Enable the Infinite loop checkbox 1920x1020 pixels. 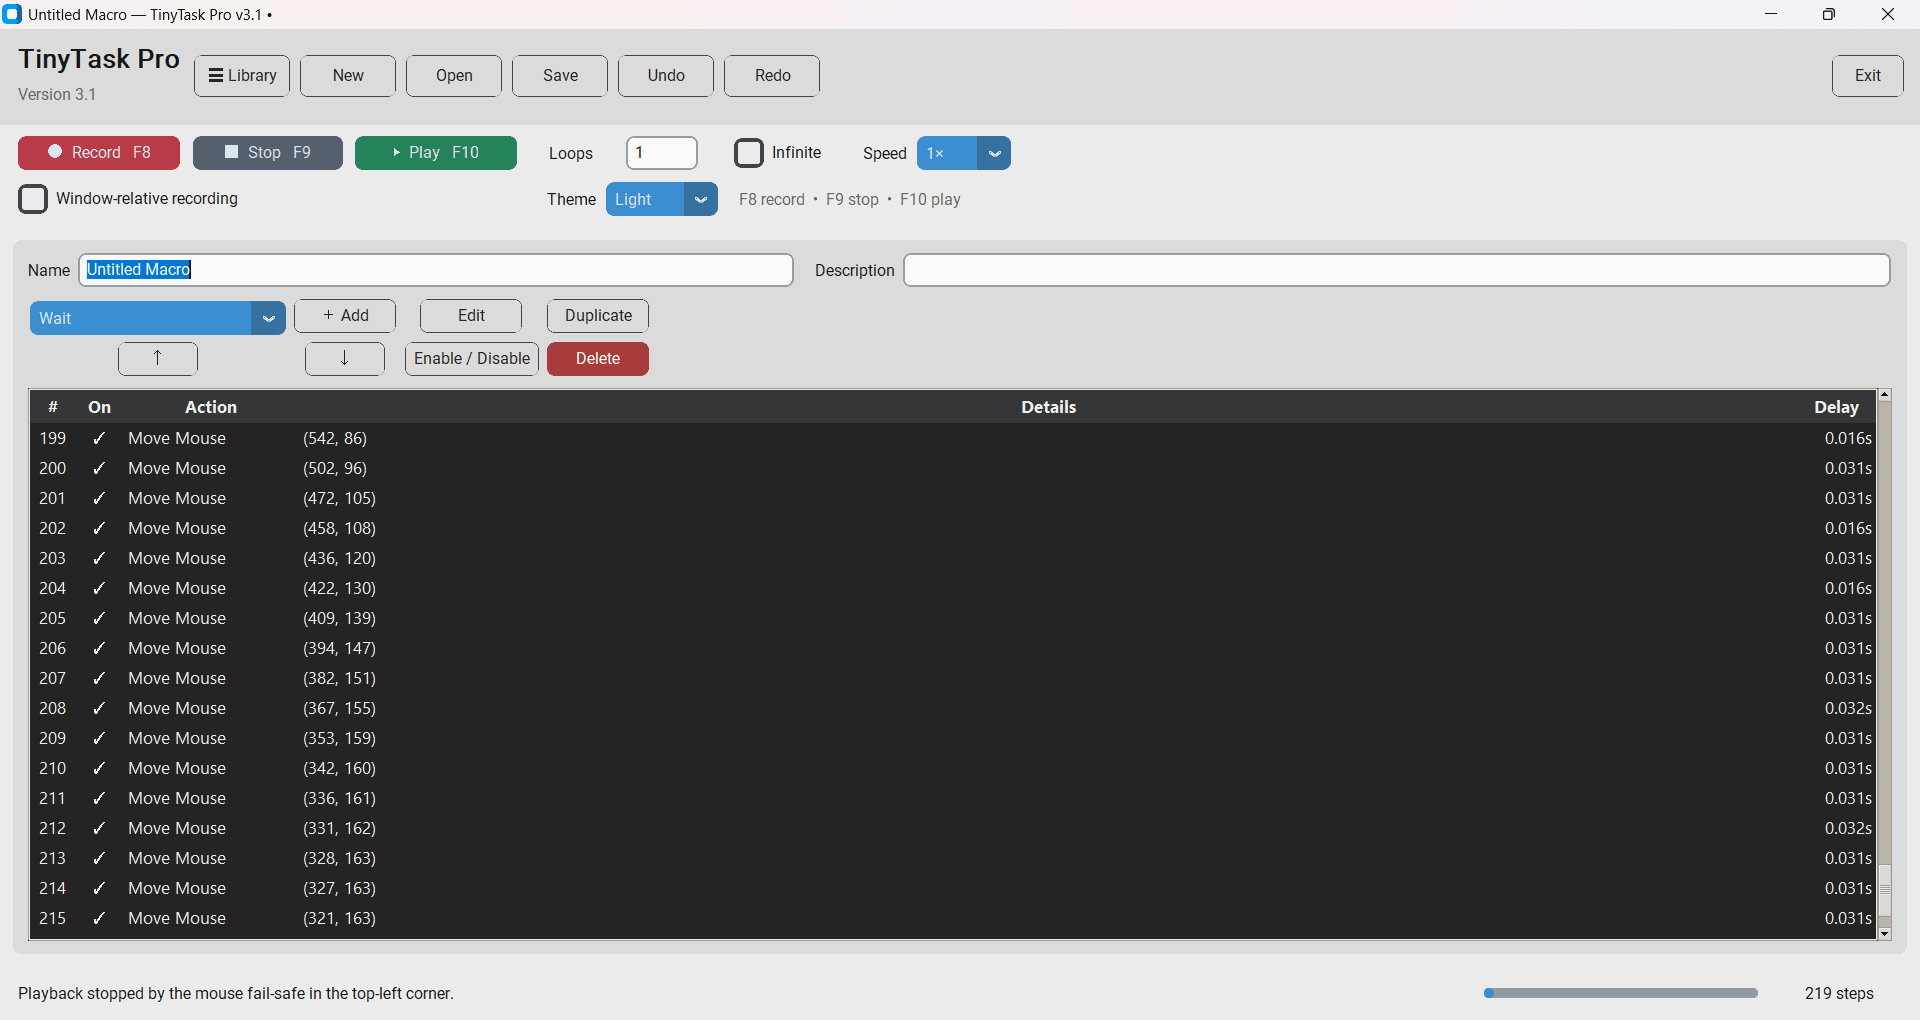point(749,153)
